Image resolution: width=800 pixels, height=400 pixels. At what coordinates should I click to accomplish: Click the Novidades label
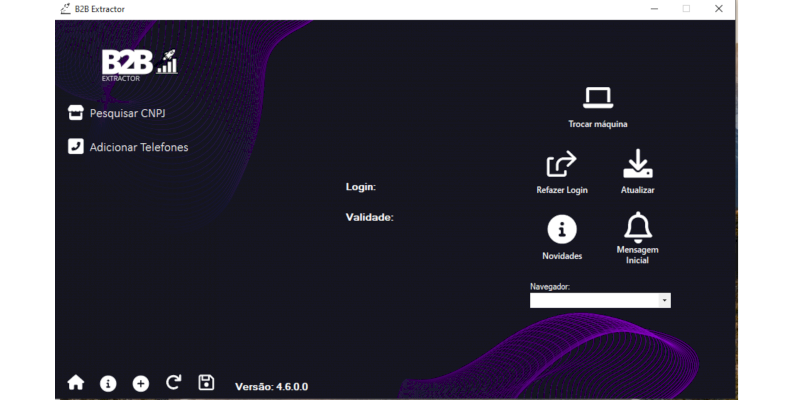[562, 256]
